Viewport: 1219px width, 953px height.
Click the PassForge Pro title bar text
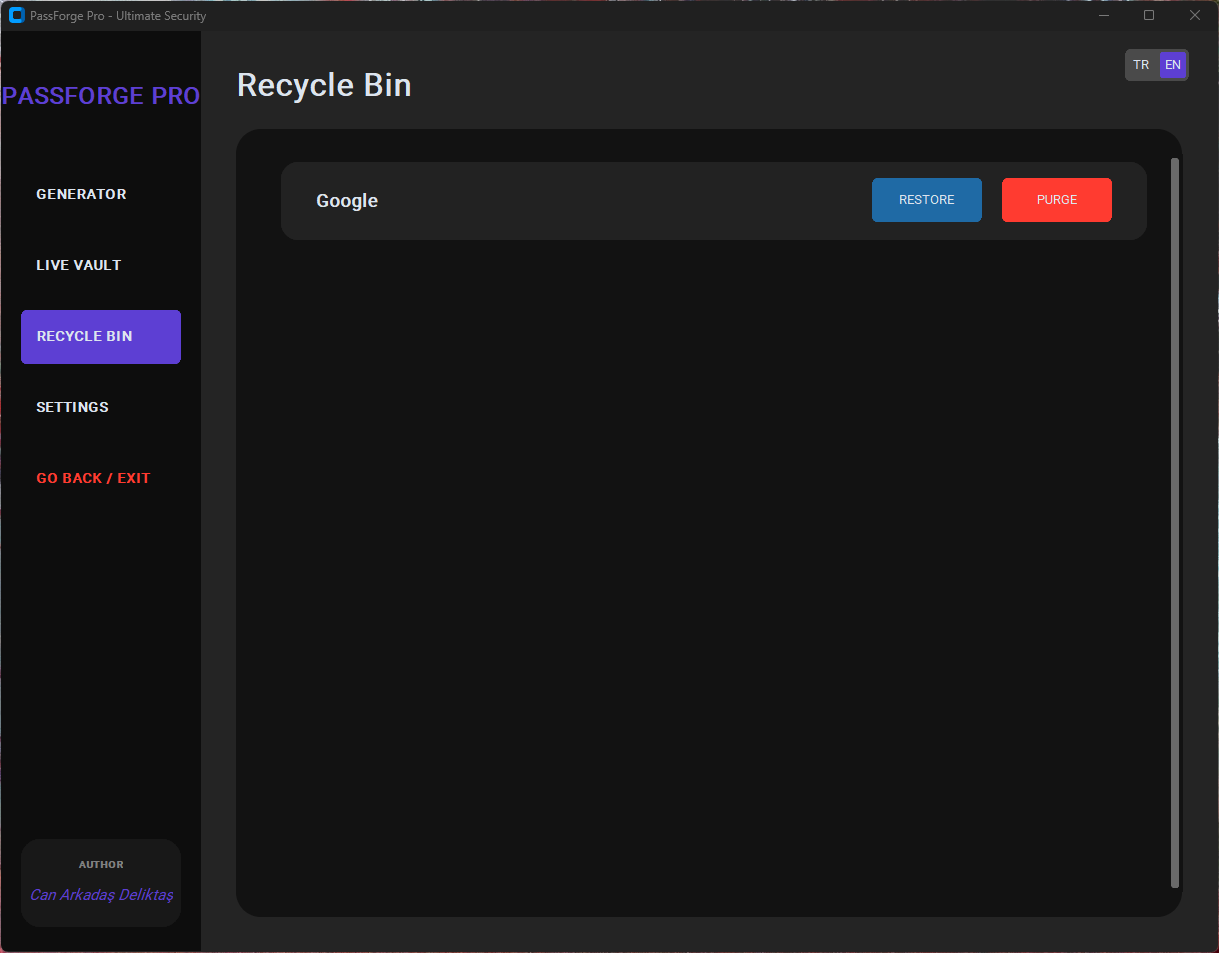pyautogui.click(x=117, y=15)
